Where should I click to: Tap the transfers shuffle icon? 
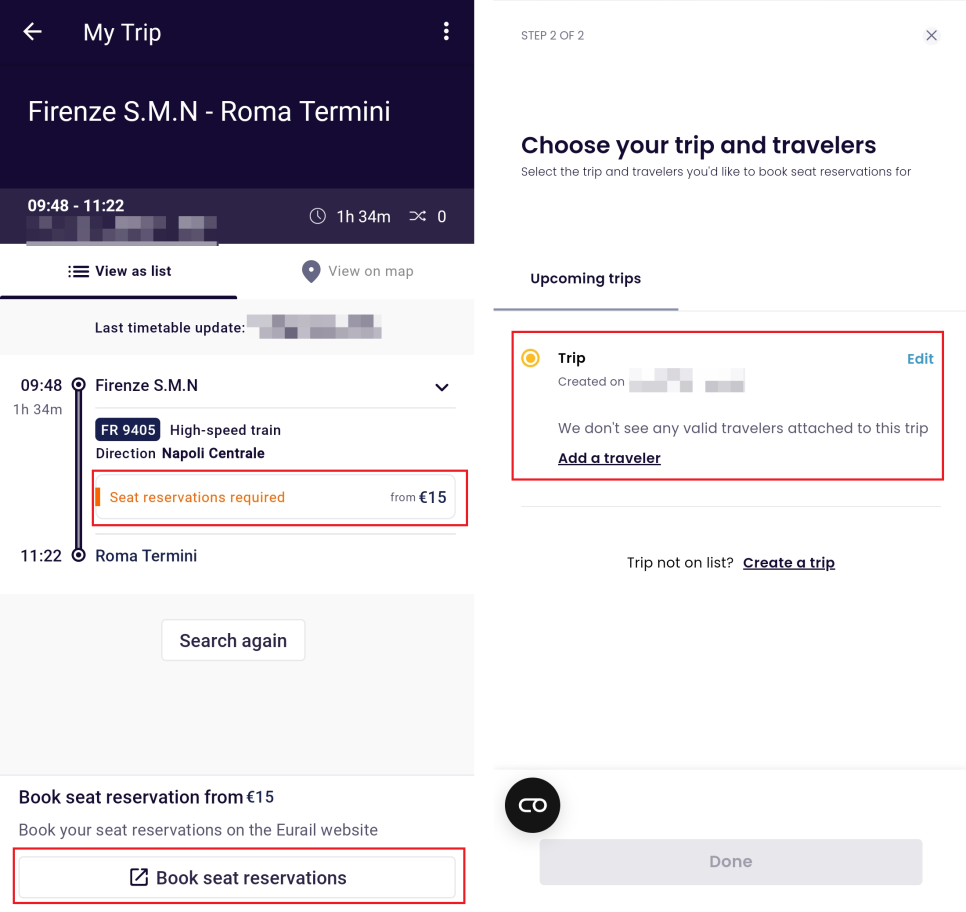tap(418, 216)
